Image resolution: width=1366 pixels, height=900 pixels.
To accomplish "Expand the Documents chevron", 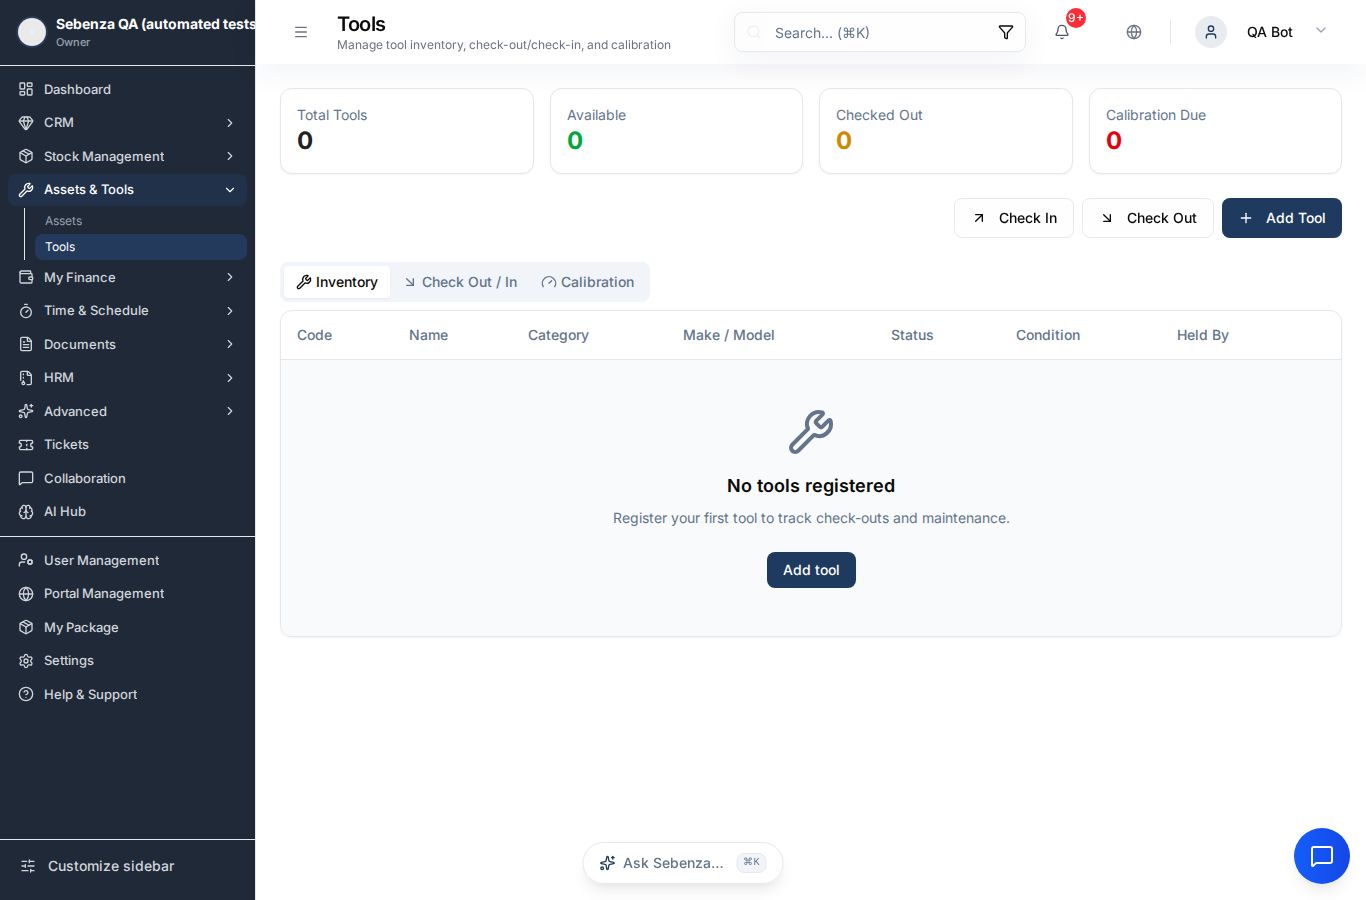I will (x=230, y=344).
